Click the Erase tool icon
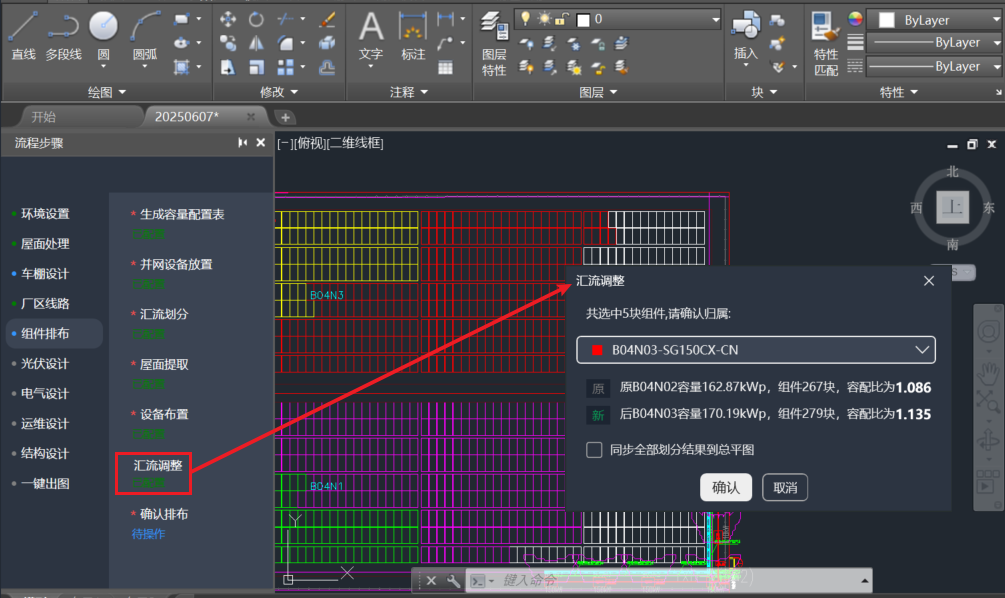 (x=328, y=19)
